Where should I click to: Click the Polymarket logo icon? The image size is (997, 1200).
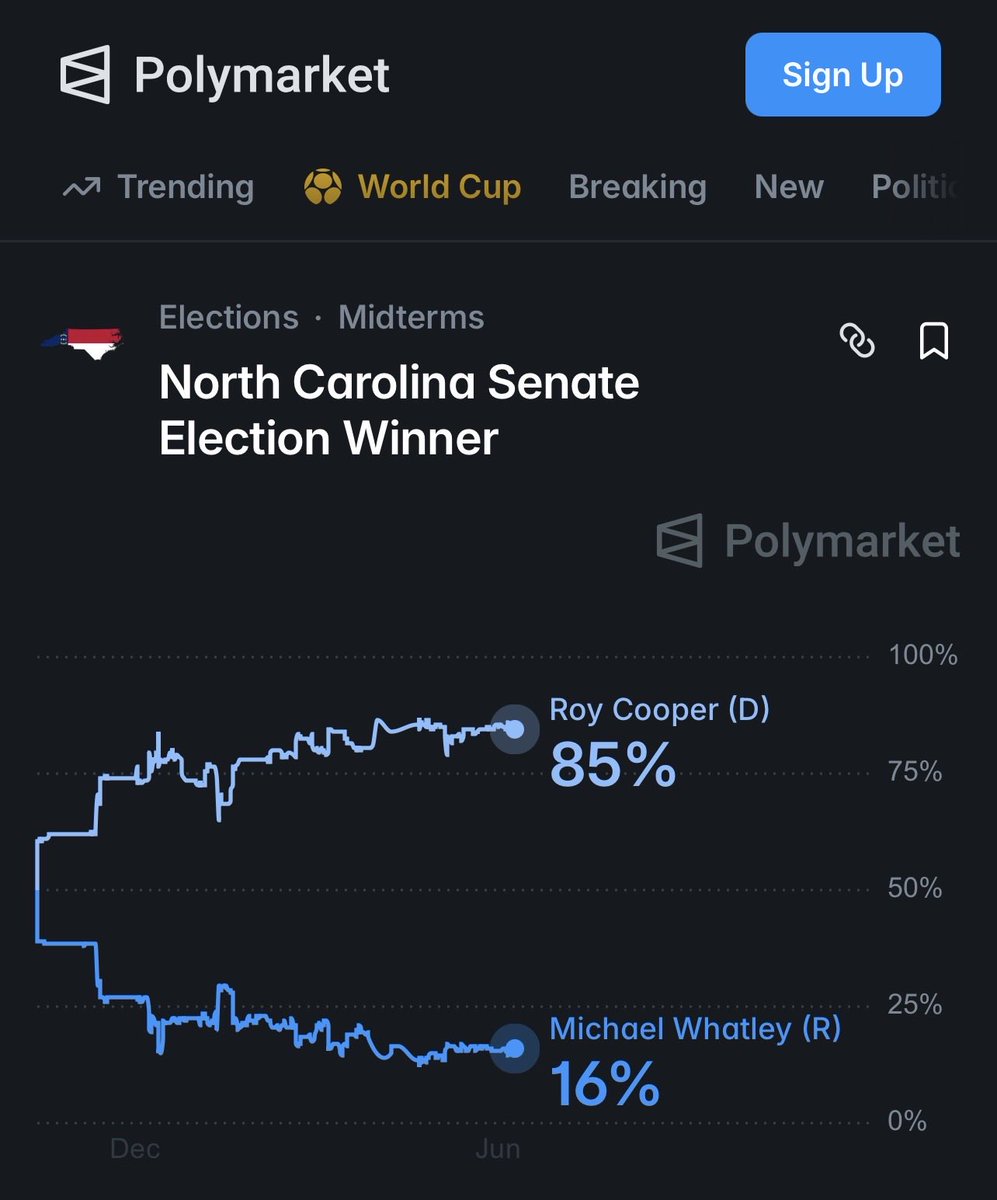coord(84,75)
